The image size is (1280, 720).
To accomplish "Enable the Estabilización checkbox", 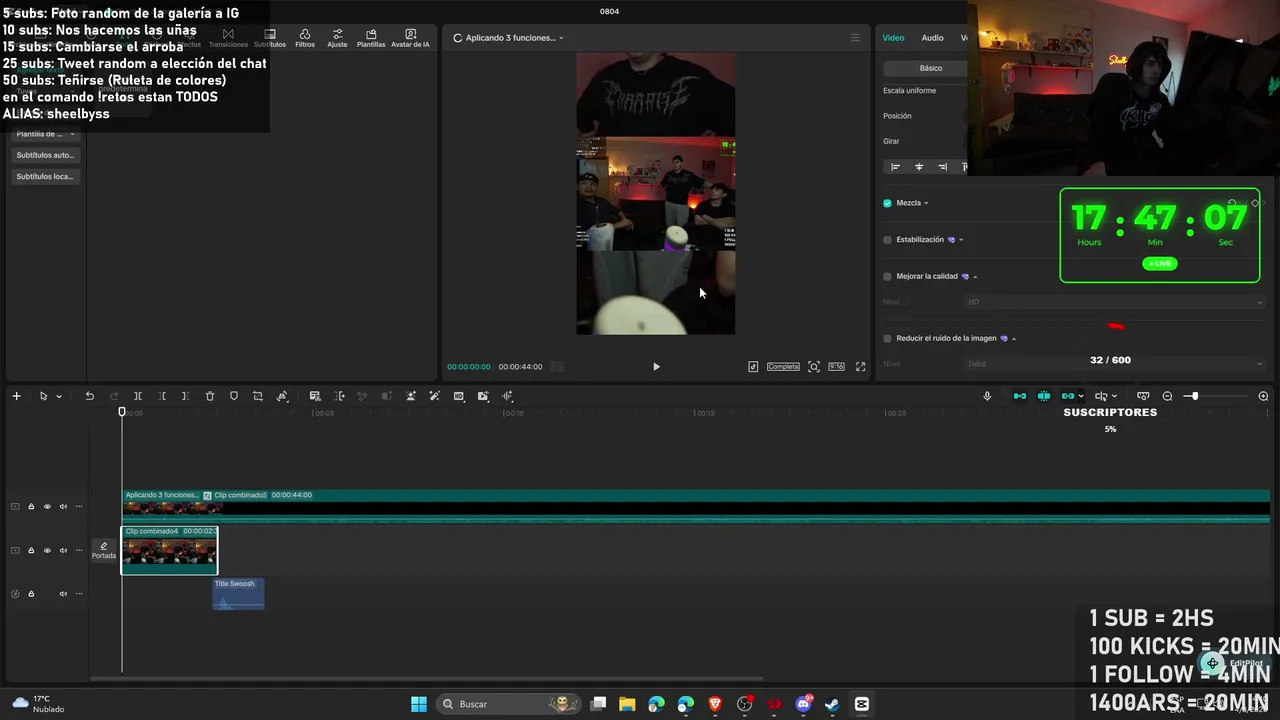I will coord(887,240).
